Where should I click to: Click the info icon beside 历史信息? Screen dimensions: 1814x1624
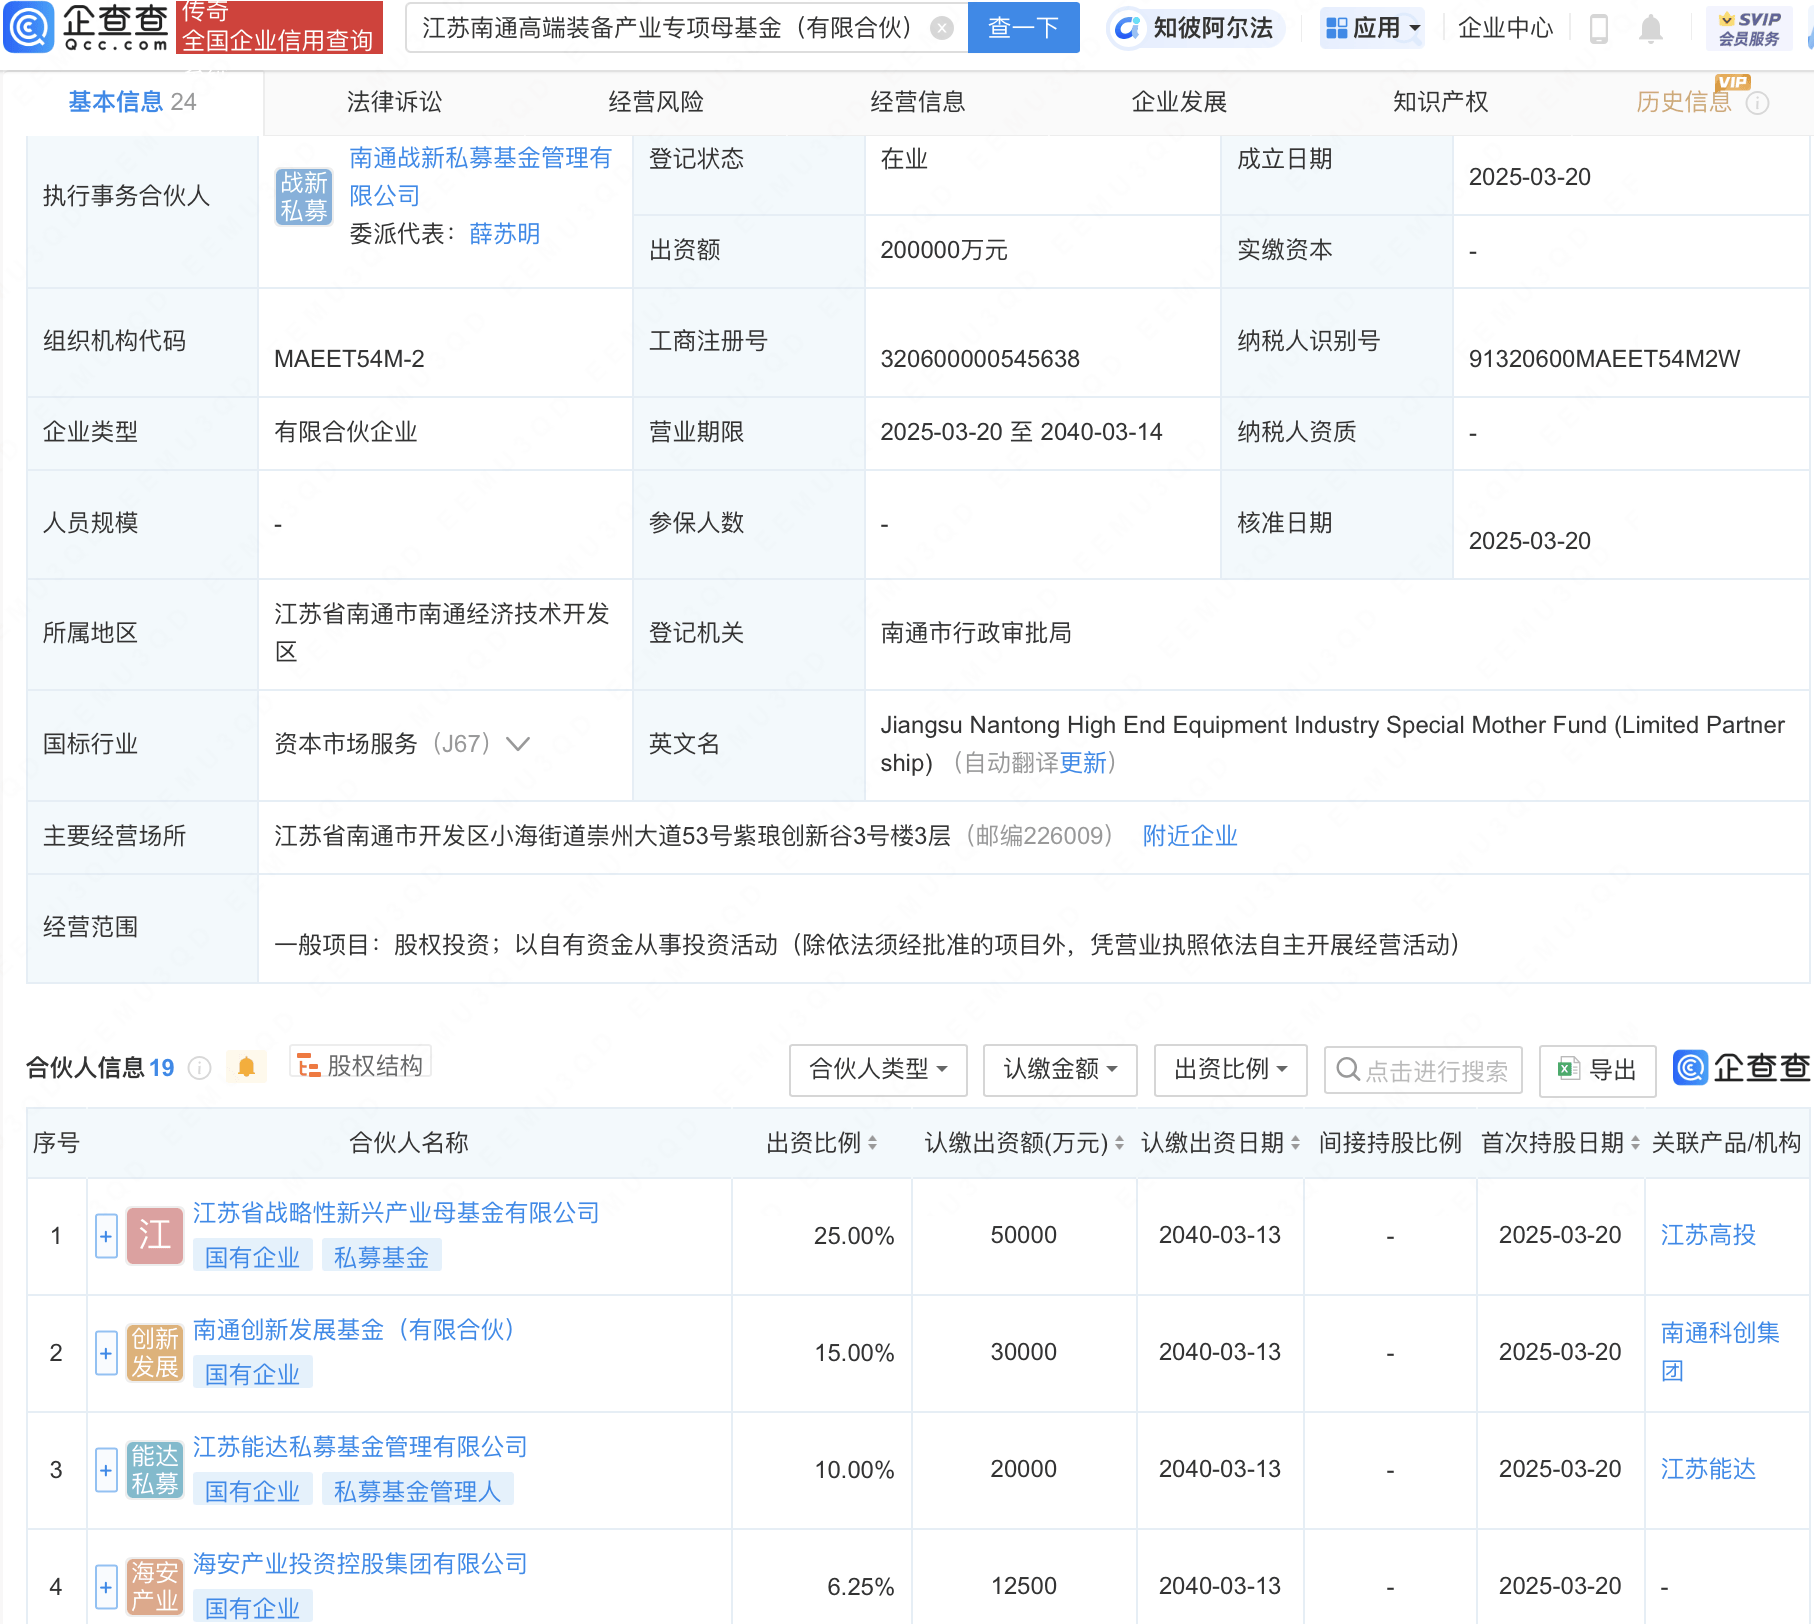tap(1757, 103)
